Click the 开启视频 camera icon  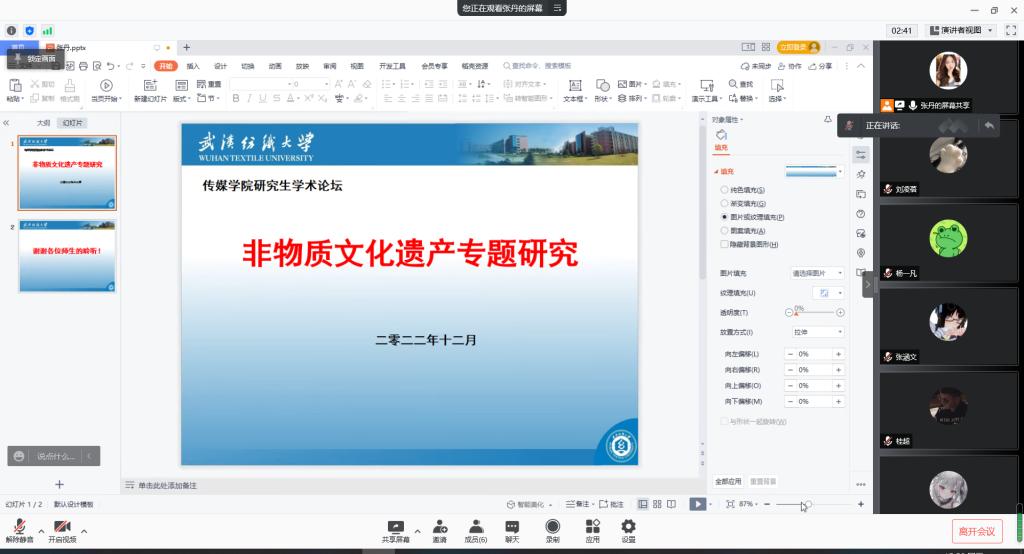62,526
